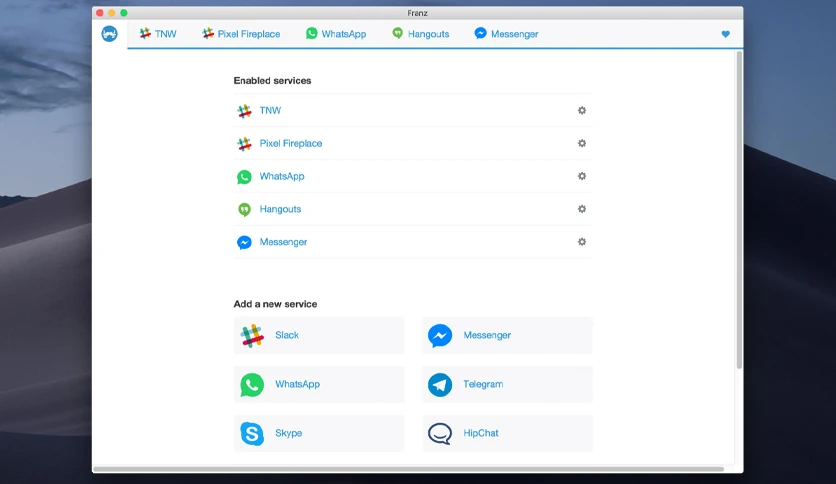This screenshot has width=836, height=484.
Task: Open settings gear for Messenger service
Action: tap(582, 242)
